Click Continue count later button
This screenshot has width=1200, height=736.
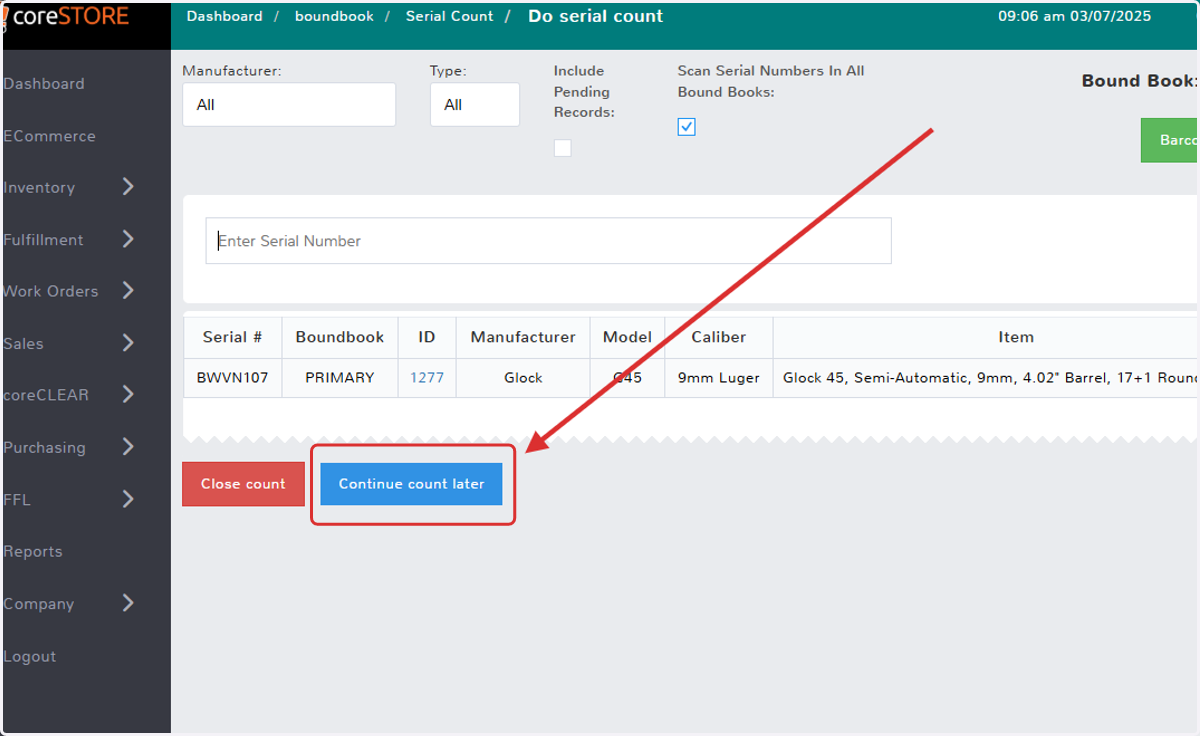pos(411,484)
